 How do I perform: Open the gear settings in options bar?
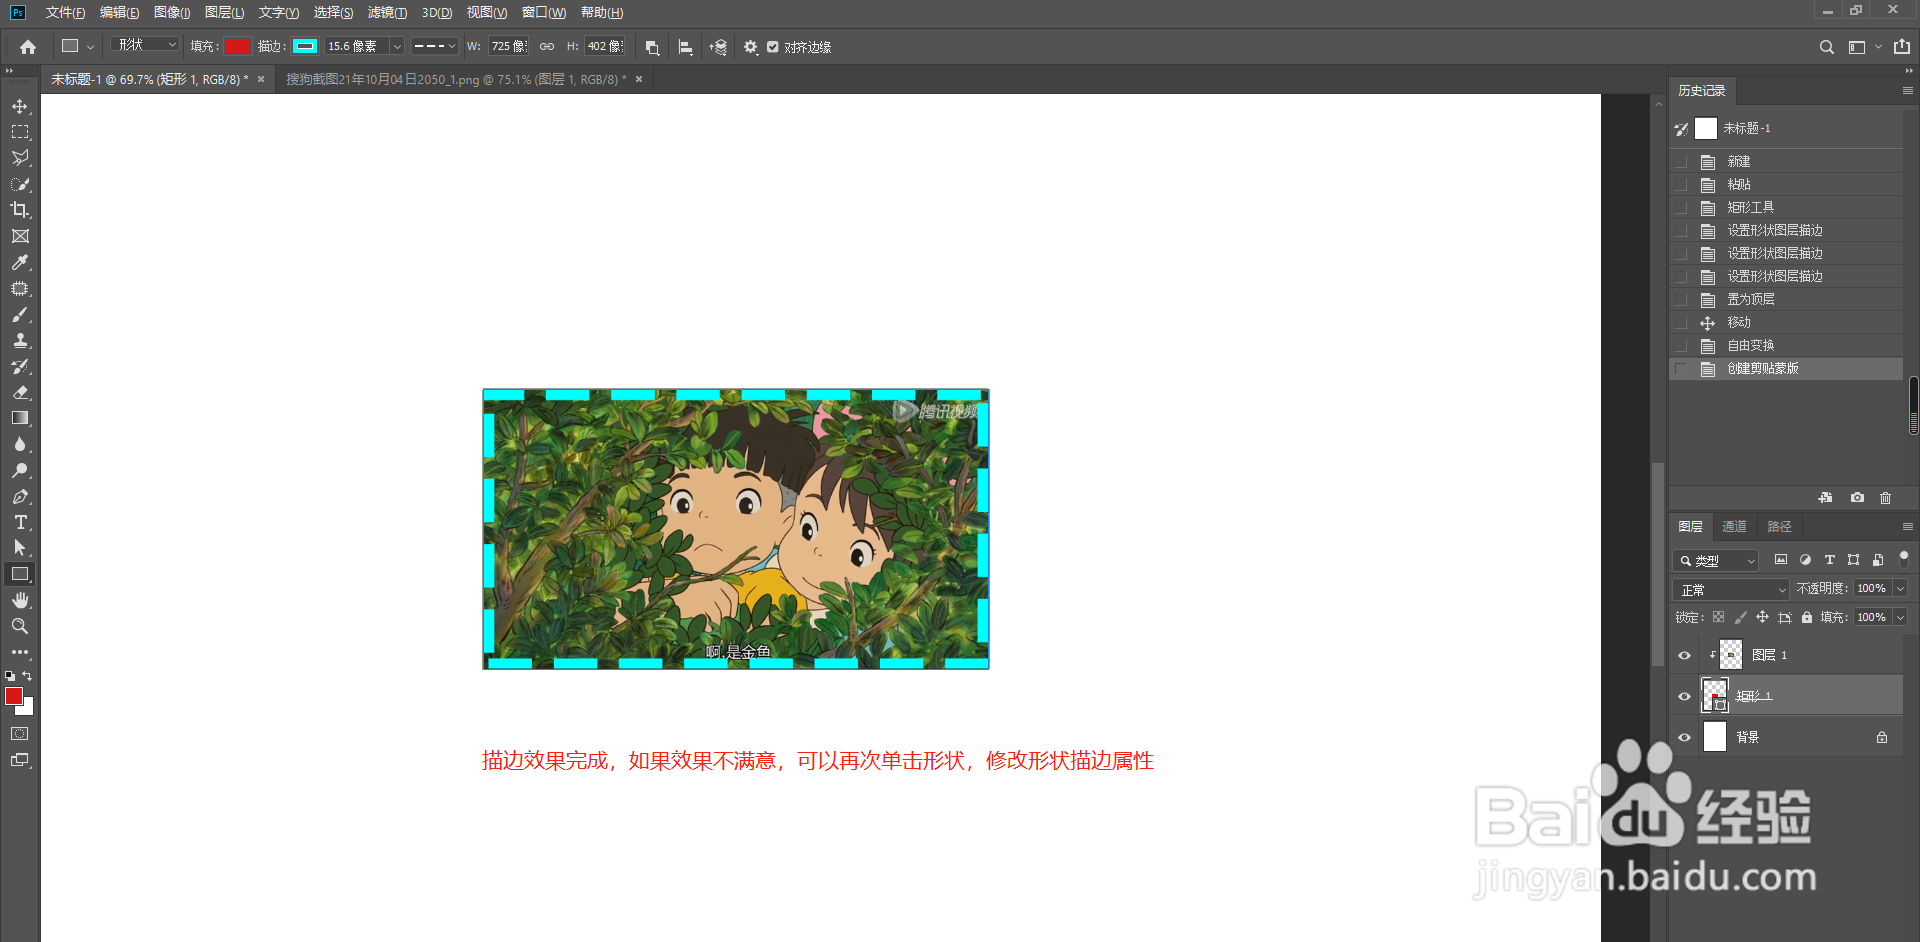(x=750, y=47)
